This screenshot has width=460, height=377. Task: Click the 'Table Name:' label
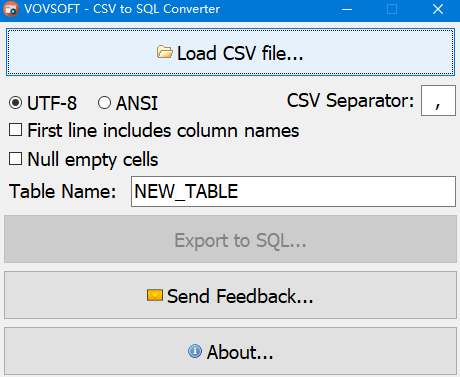click(x=63, y=192)
